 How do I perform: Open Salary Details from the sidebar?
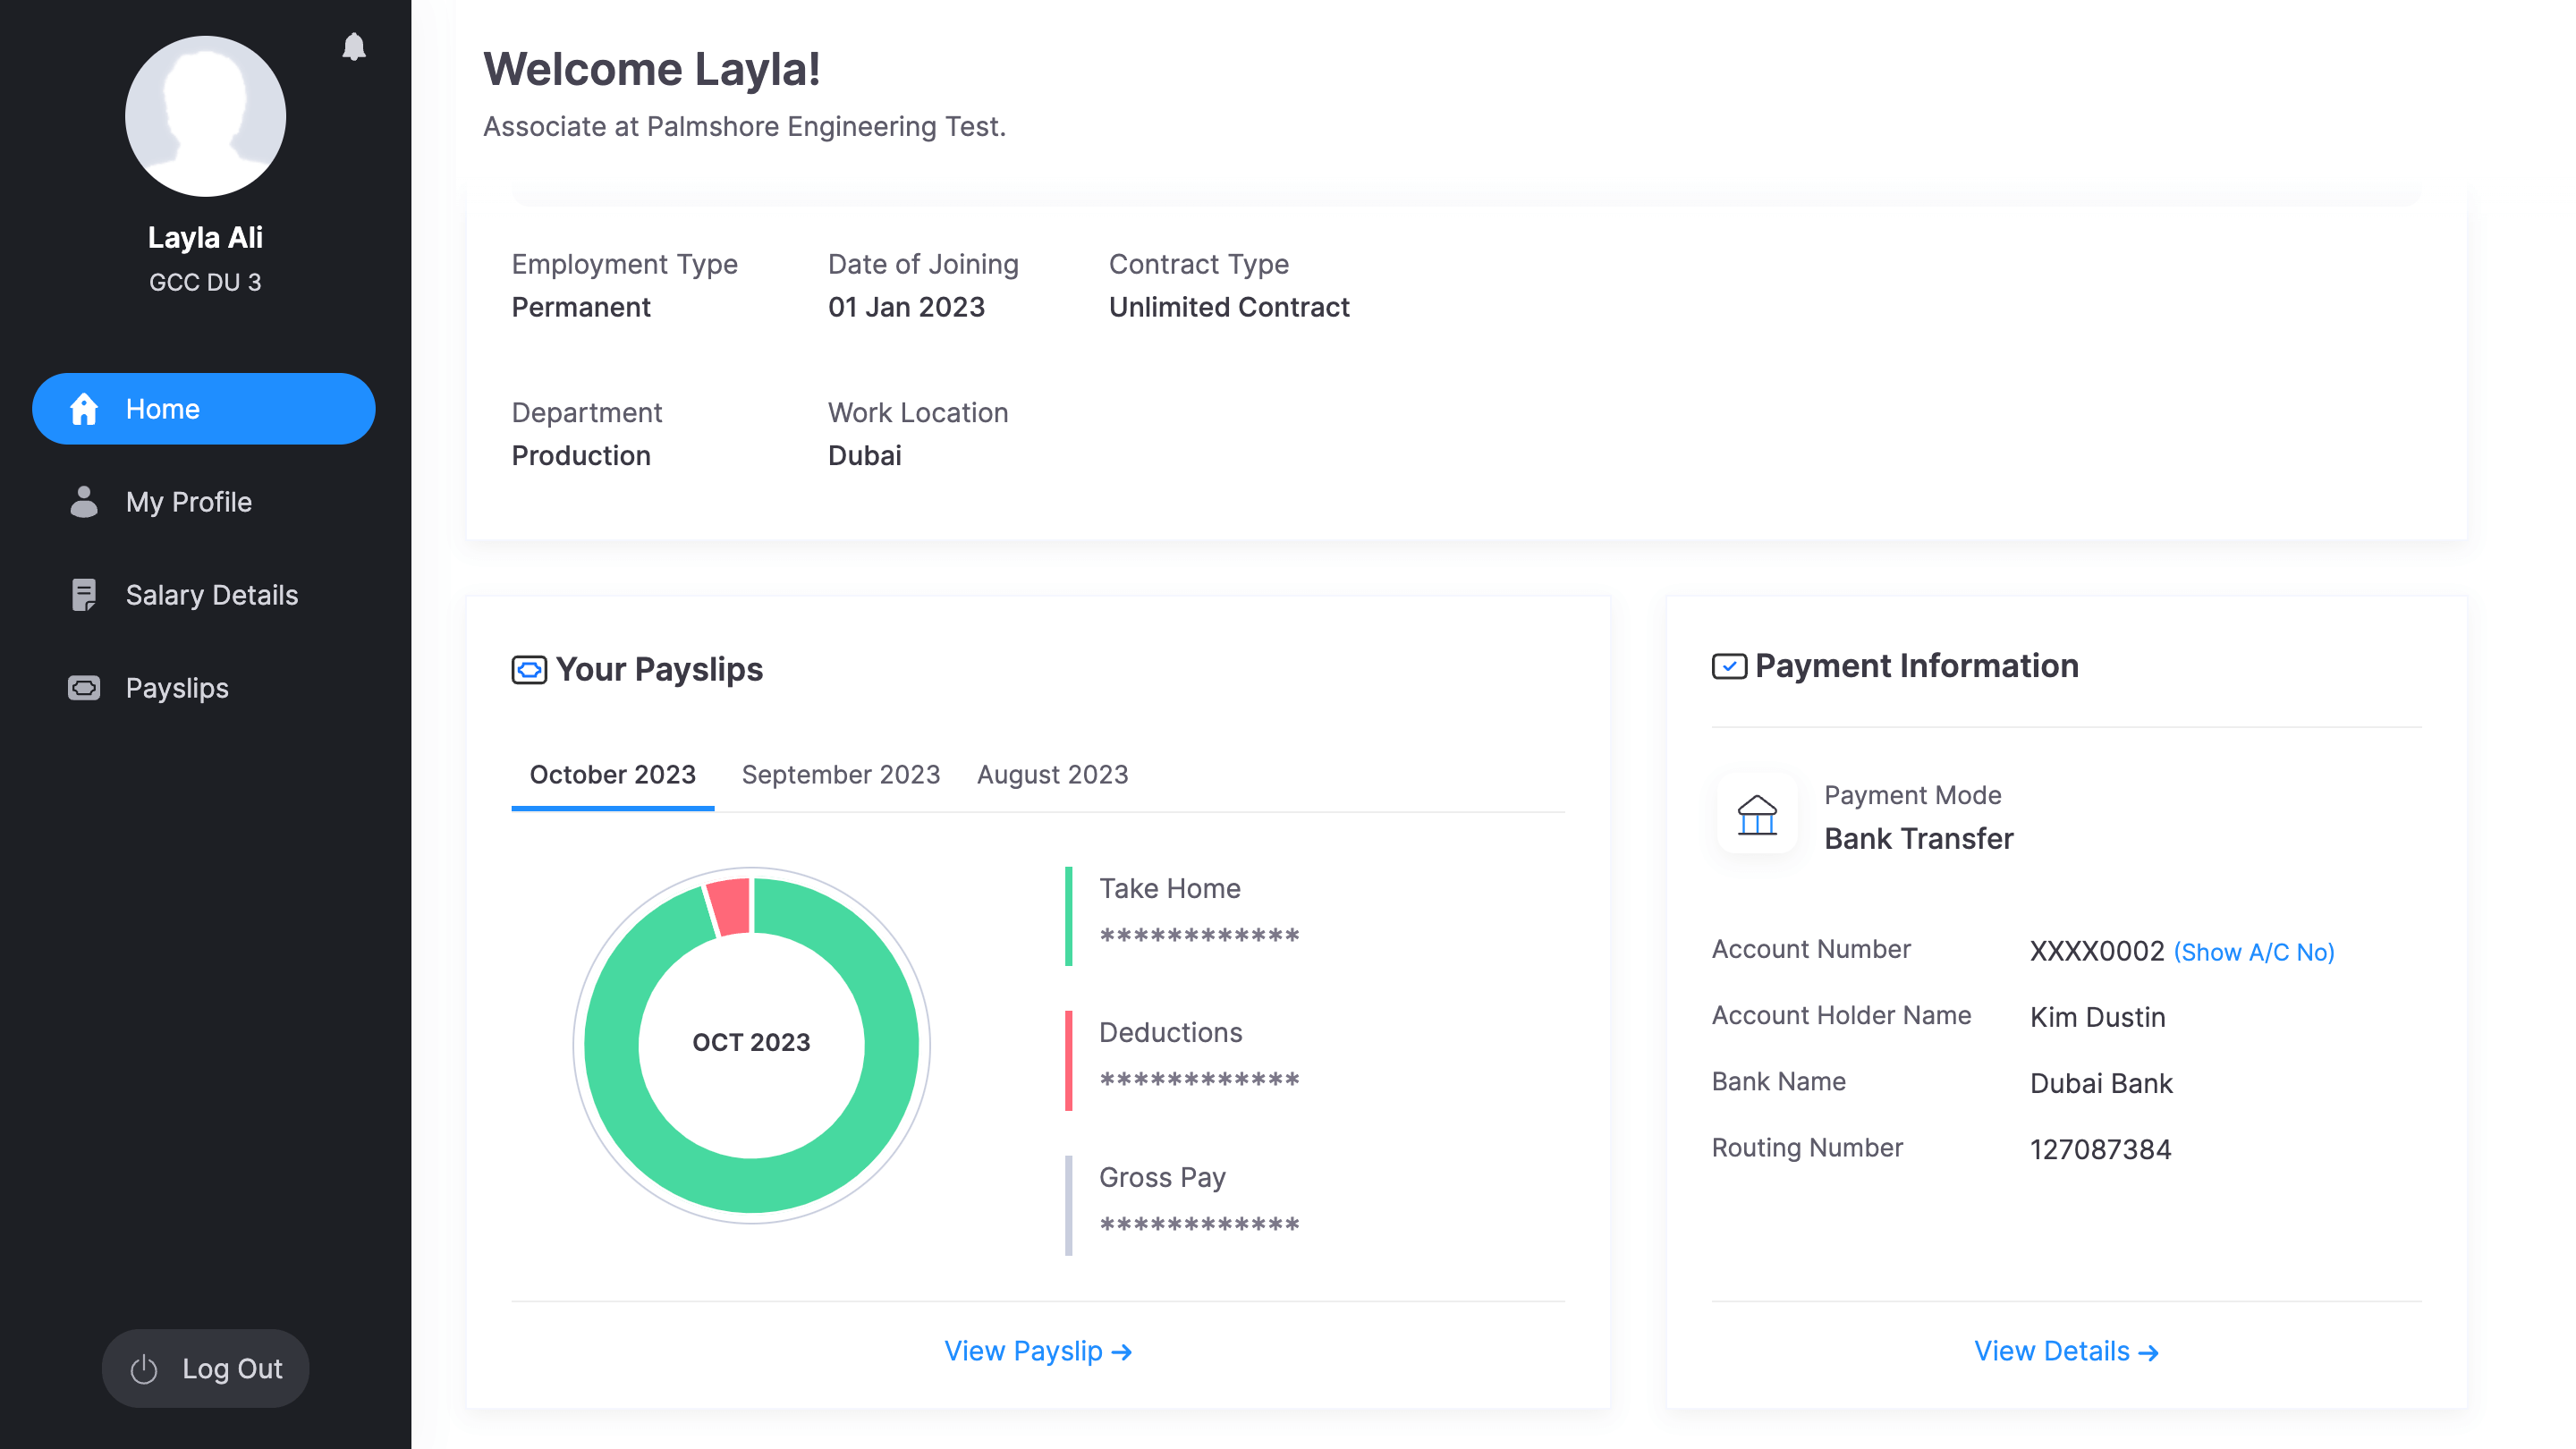coord(211,595)
